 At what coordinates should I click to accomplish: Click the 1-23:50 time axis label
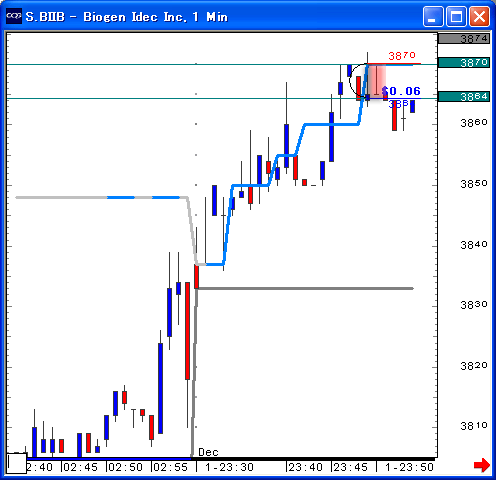pos(409,467)
